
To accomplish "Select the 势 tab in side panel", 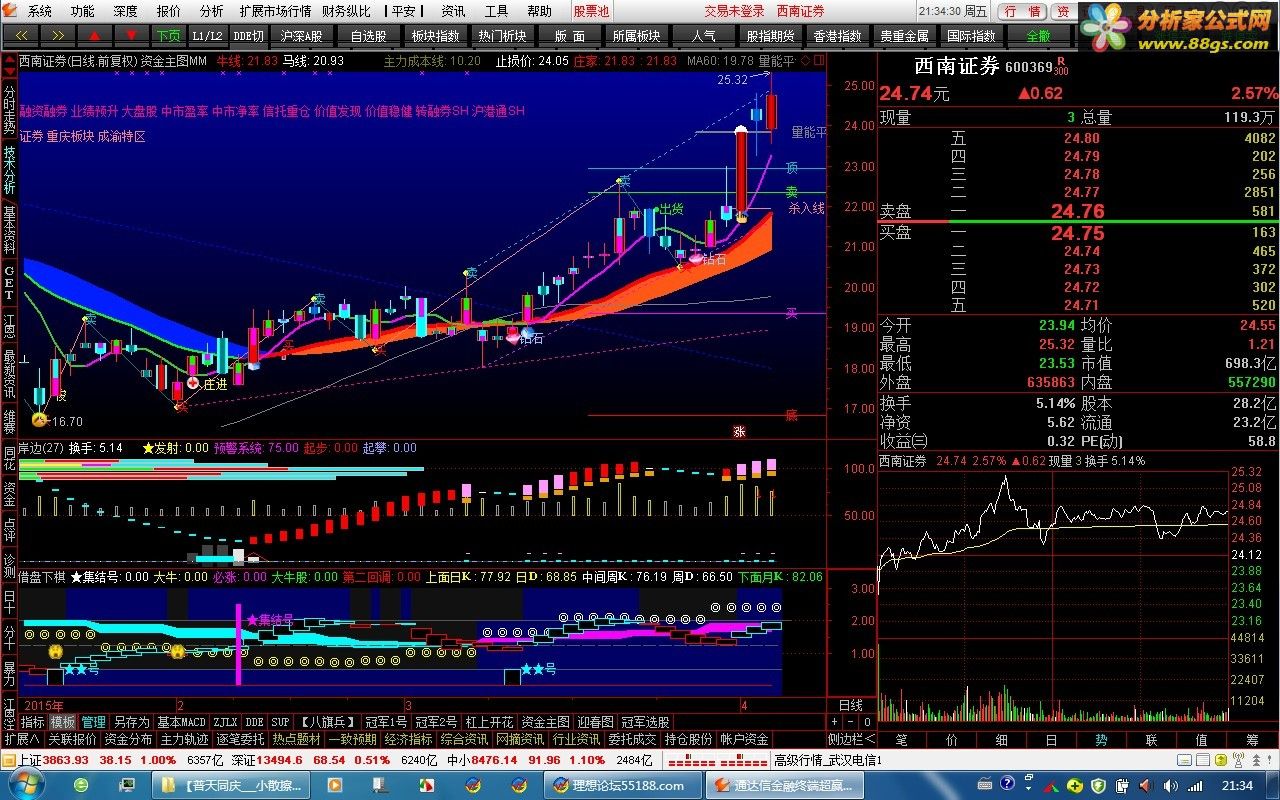I will [1101, 740].
